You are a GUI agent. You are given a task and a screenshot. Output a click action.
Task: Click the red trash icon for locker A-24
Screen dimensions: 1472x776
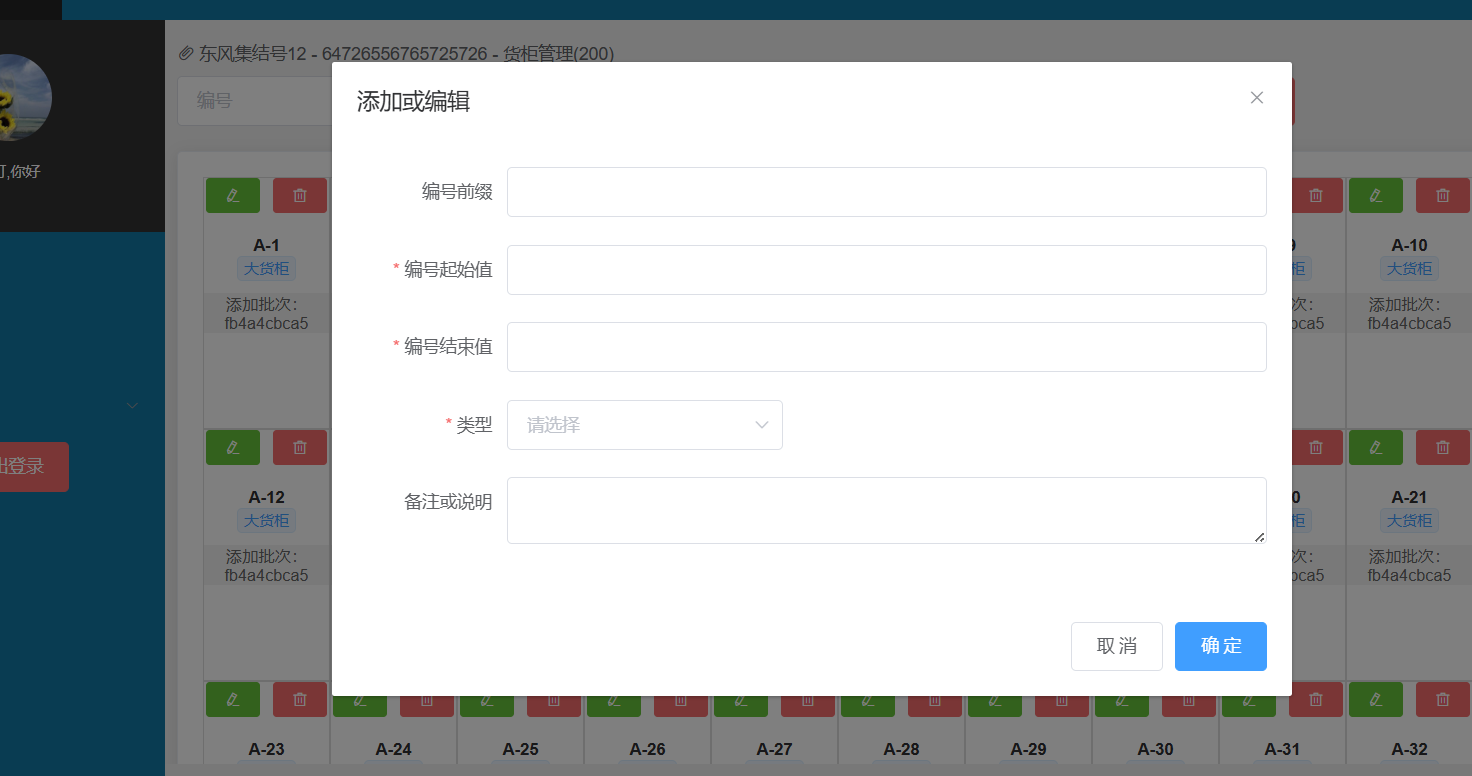tap(427, 706)
